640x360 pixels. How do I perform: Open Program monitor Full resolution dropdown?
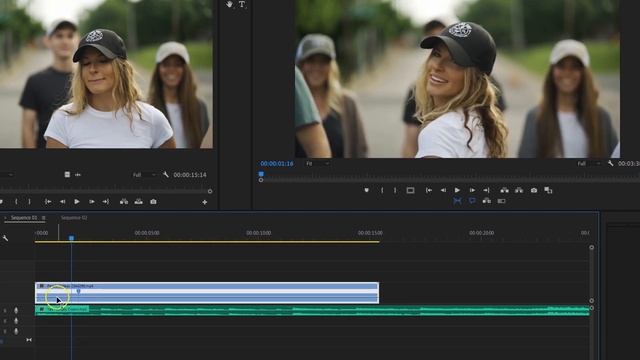click(x=589, y=164)
